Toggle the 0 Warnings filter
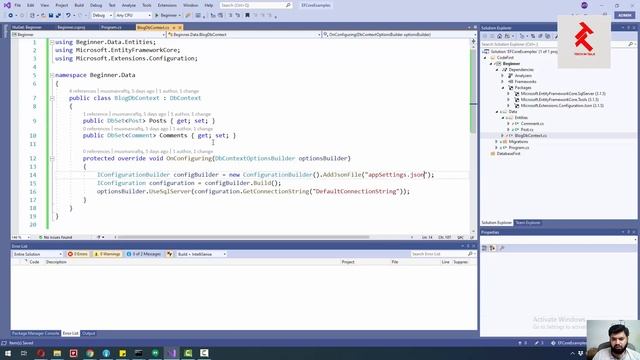This screenshot has width=640, height=360. [x=107, y=254]
